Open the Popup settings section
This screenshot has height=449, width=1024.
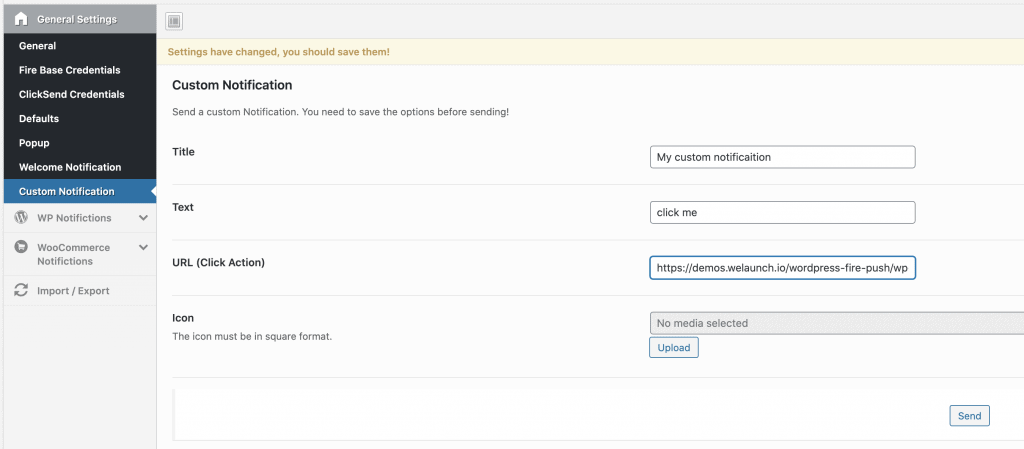(34, 143)
